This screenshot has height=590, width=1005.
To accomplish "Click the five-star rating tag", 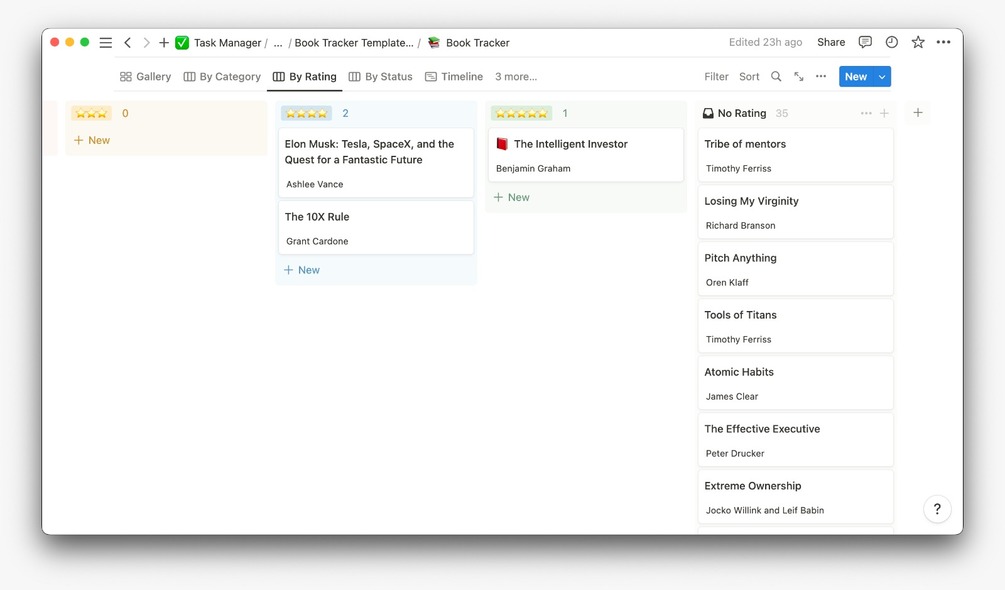I will click(522, 113).
